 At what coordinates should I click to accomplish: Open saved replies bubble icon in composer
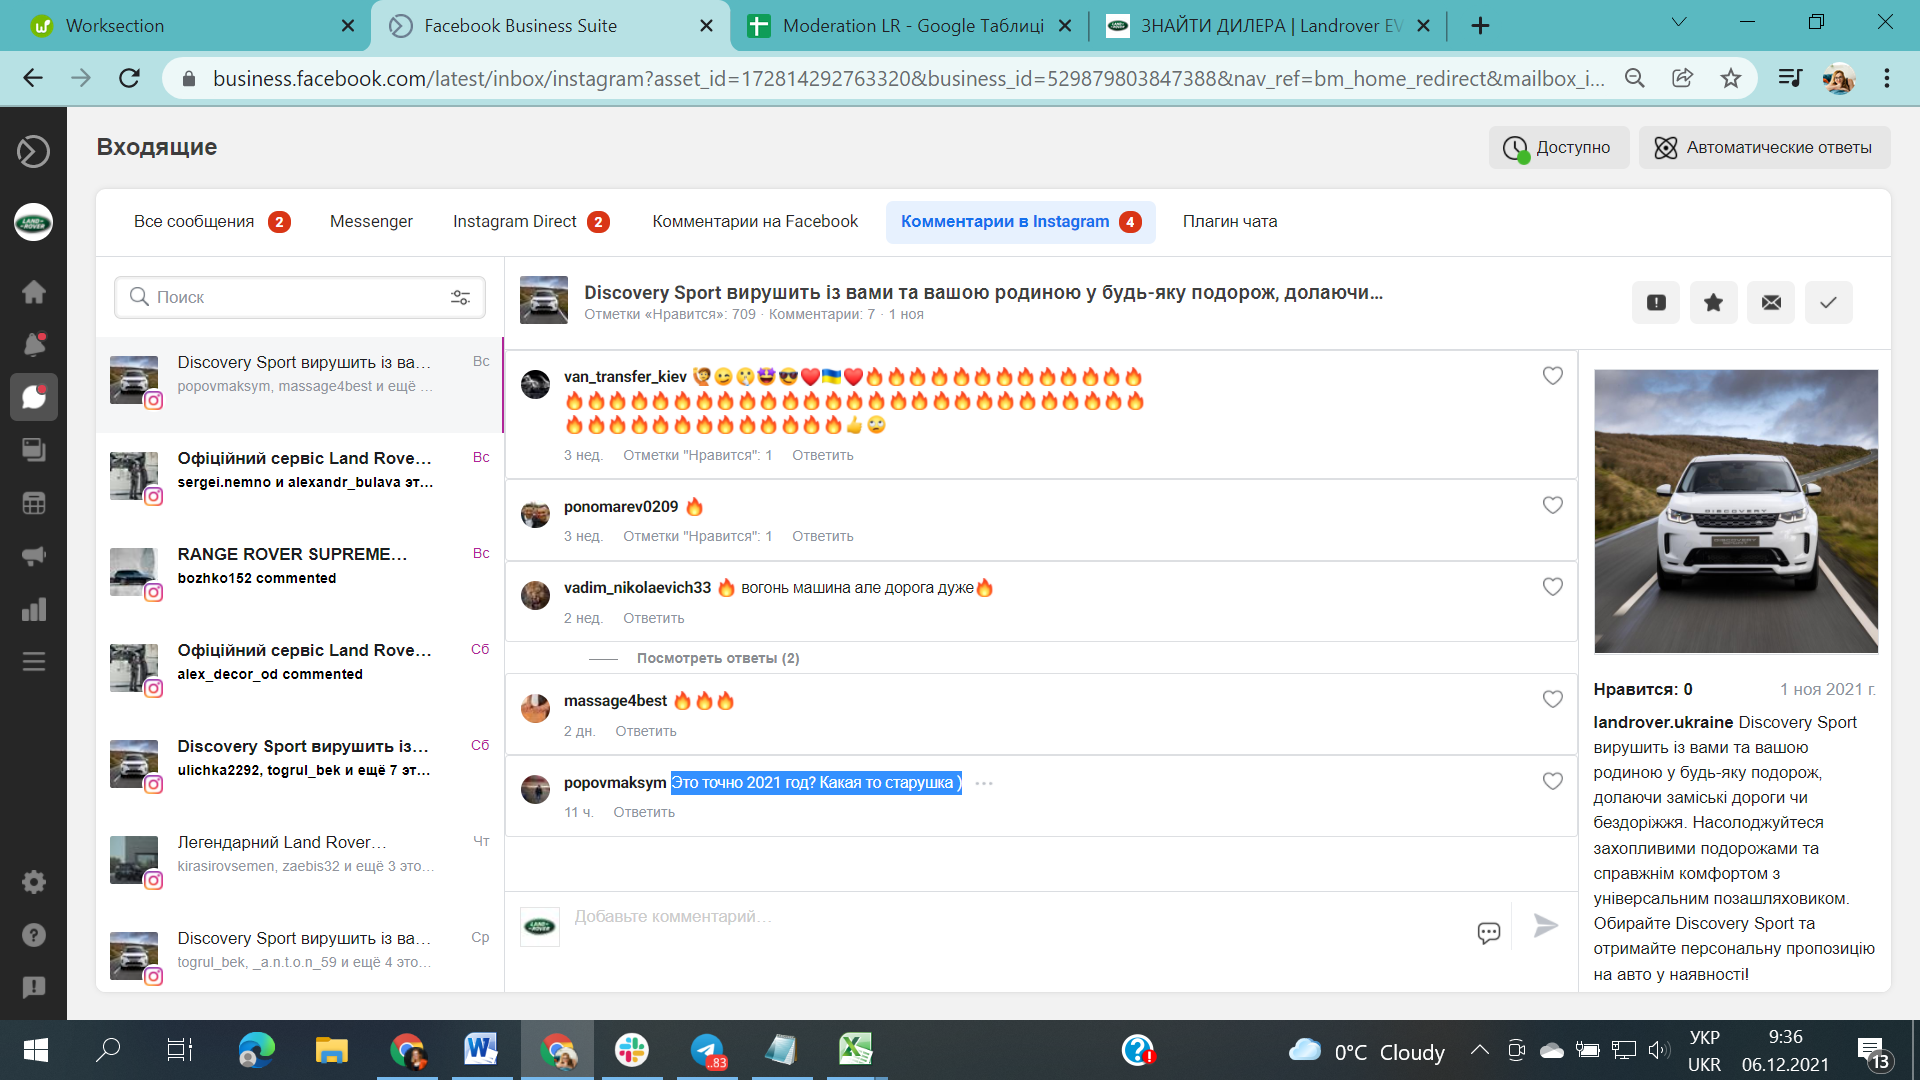tap(1489, 933)
